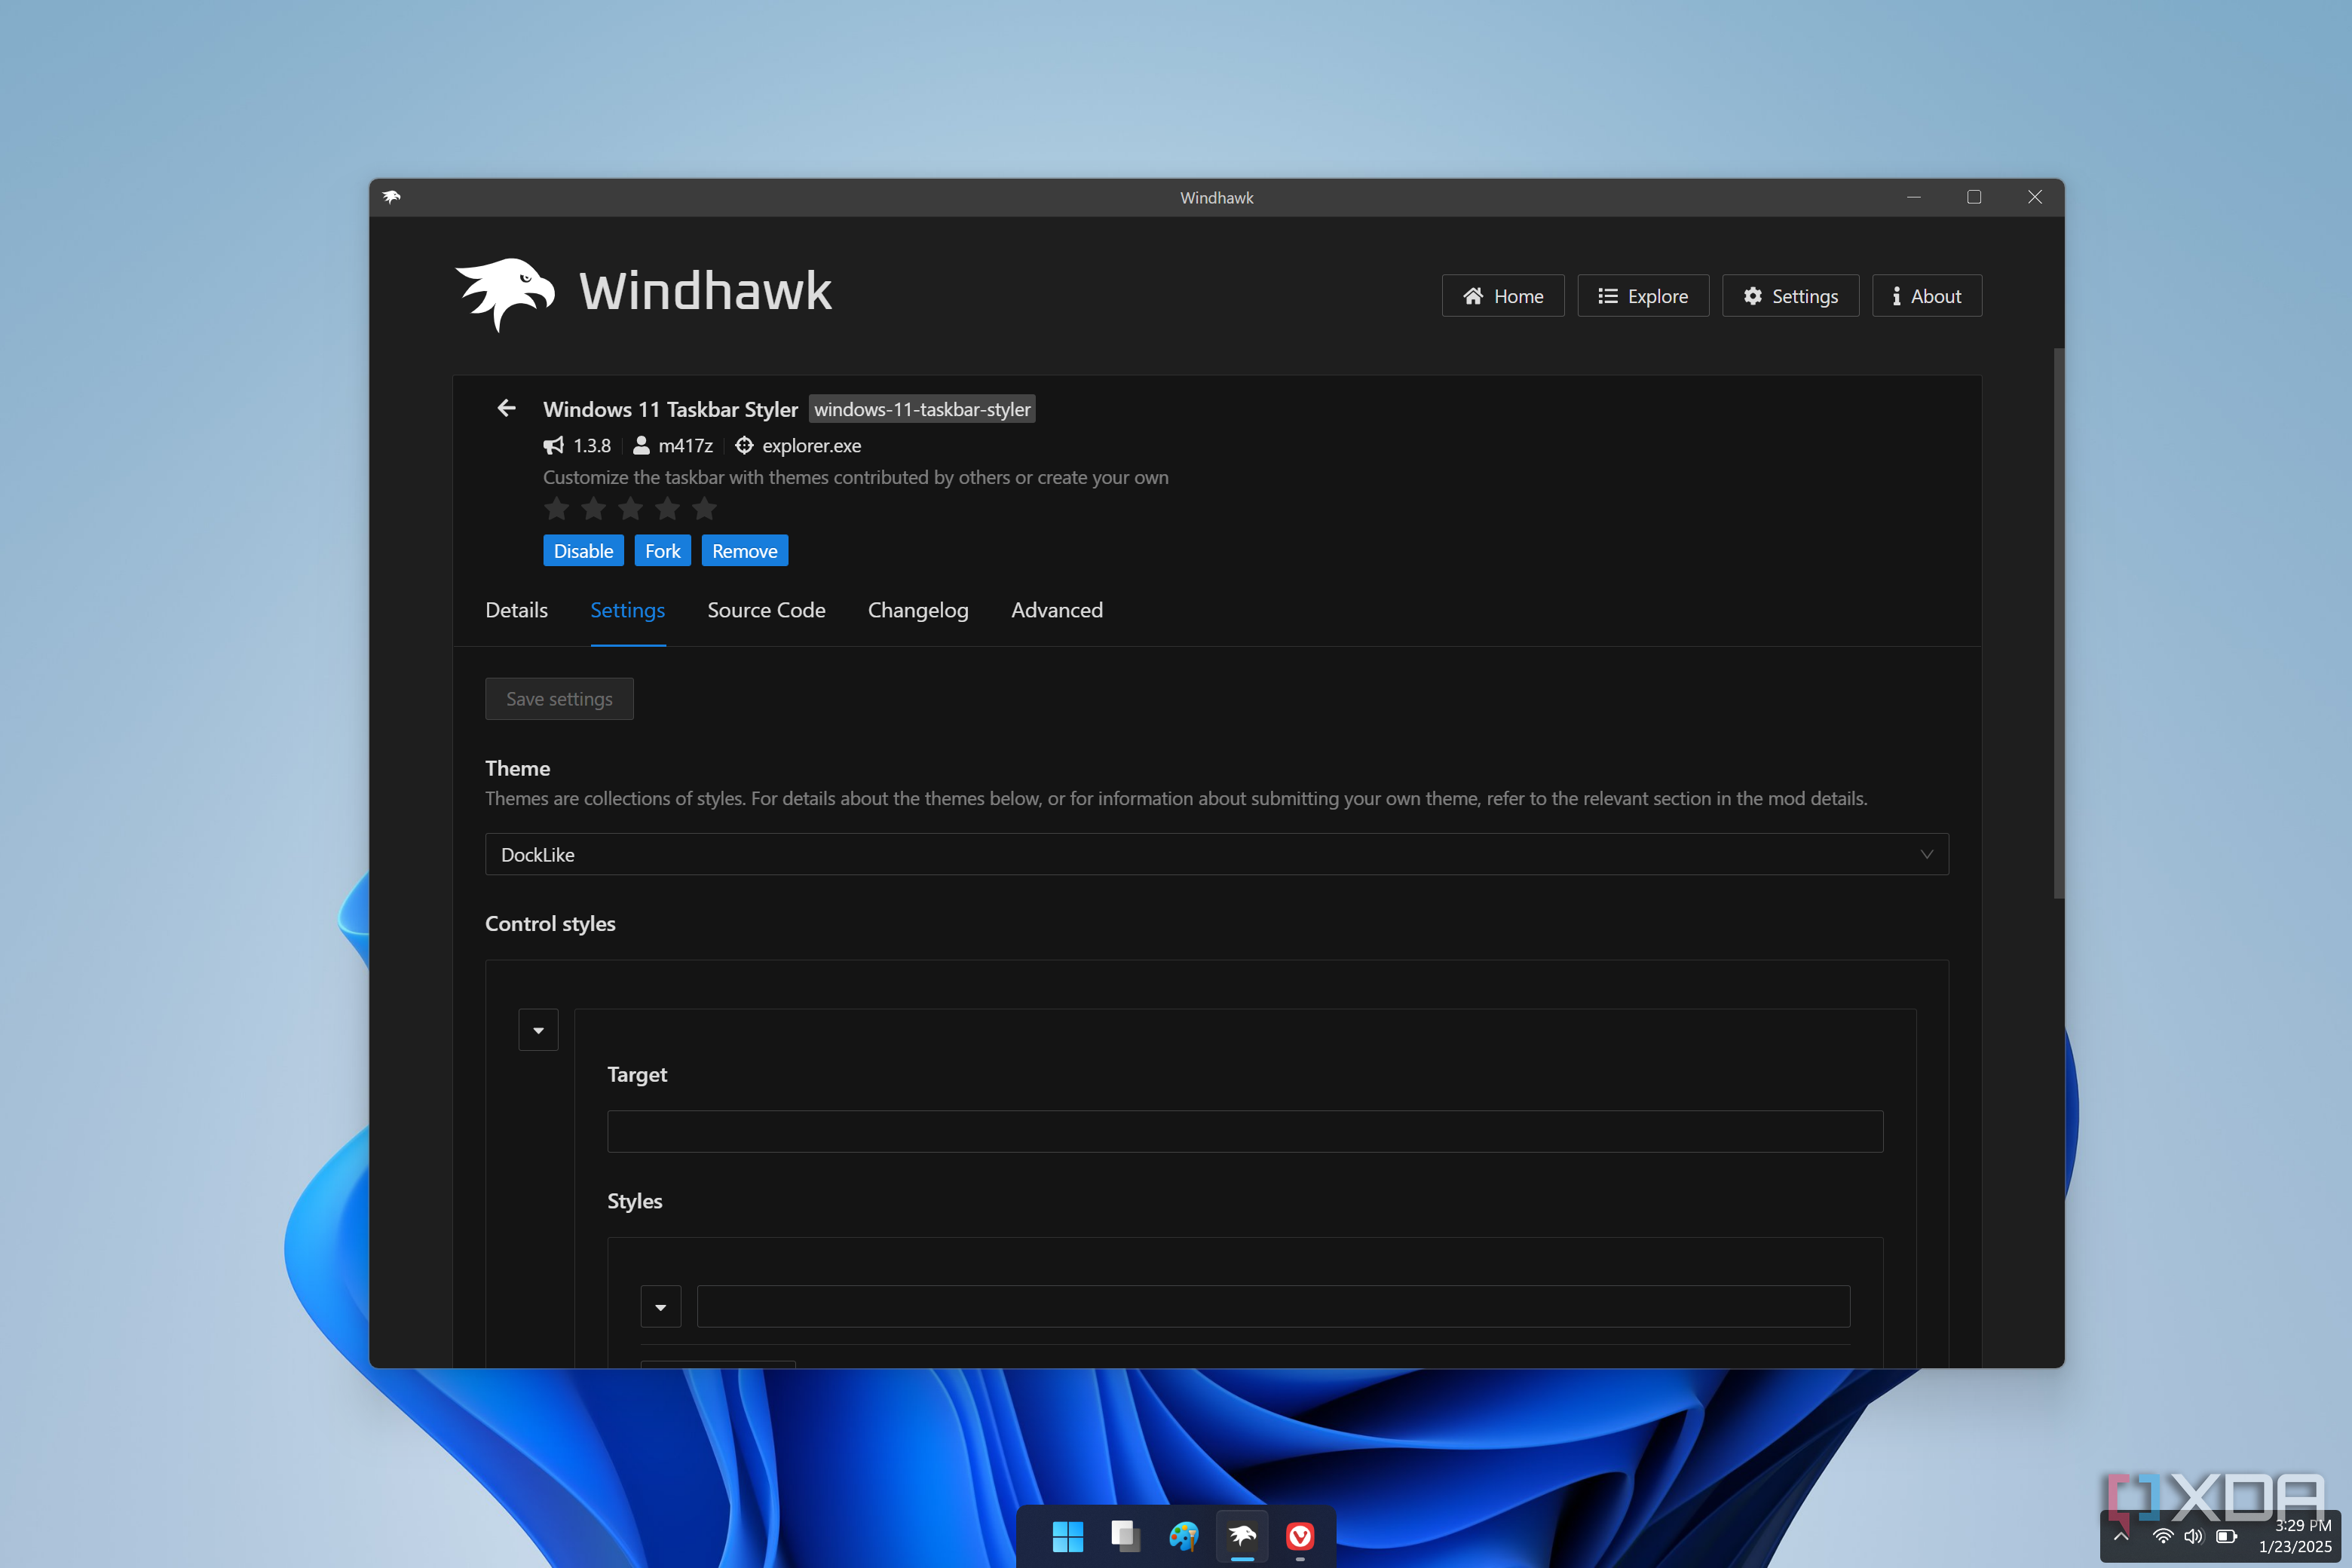
Task: Open the DockLike theme dropdown
Action: point(1216,854)
